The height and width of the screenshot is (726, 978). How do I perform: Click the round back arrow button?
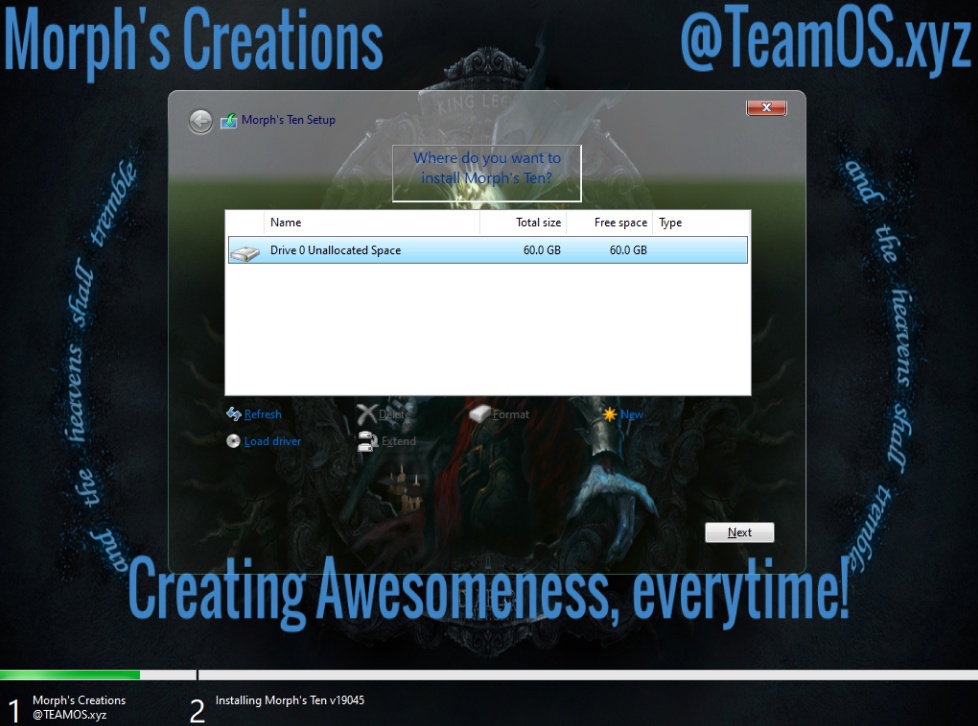(x=201, y=121)
